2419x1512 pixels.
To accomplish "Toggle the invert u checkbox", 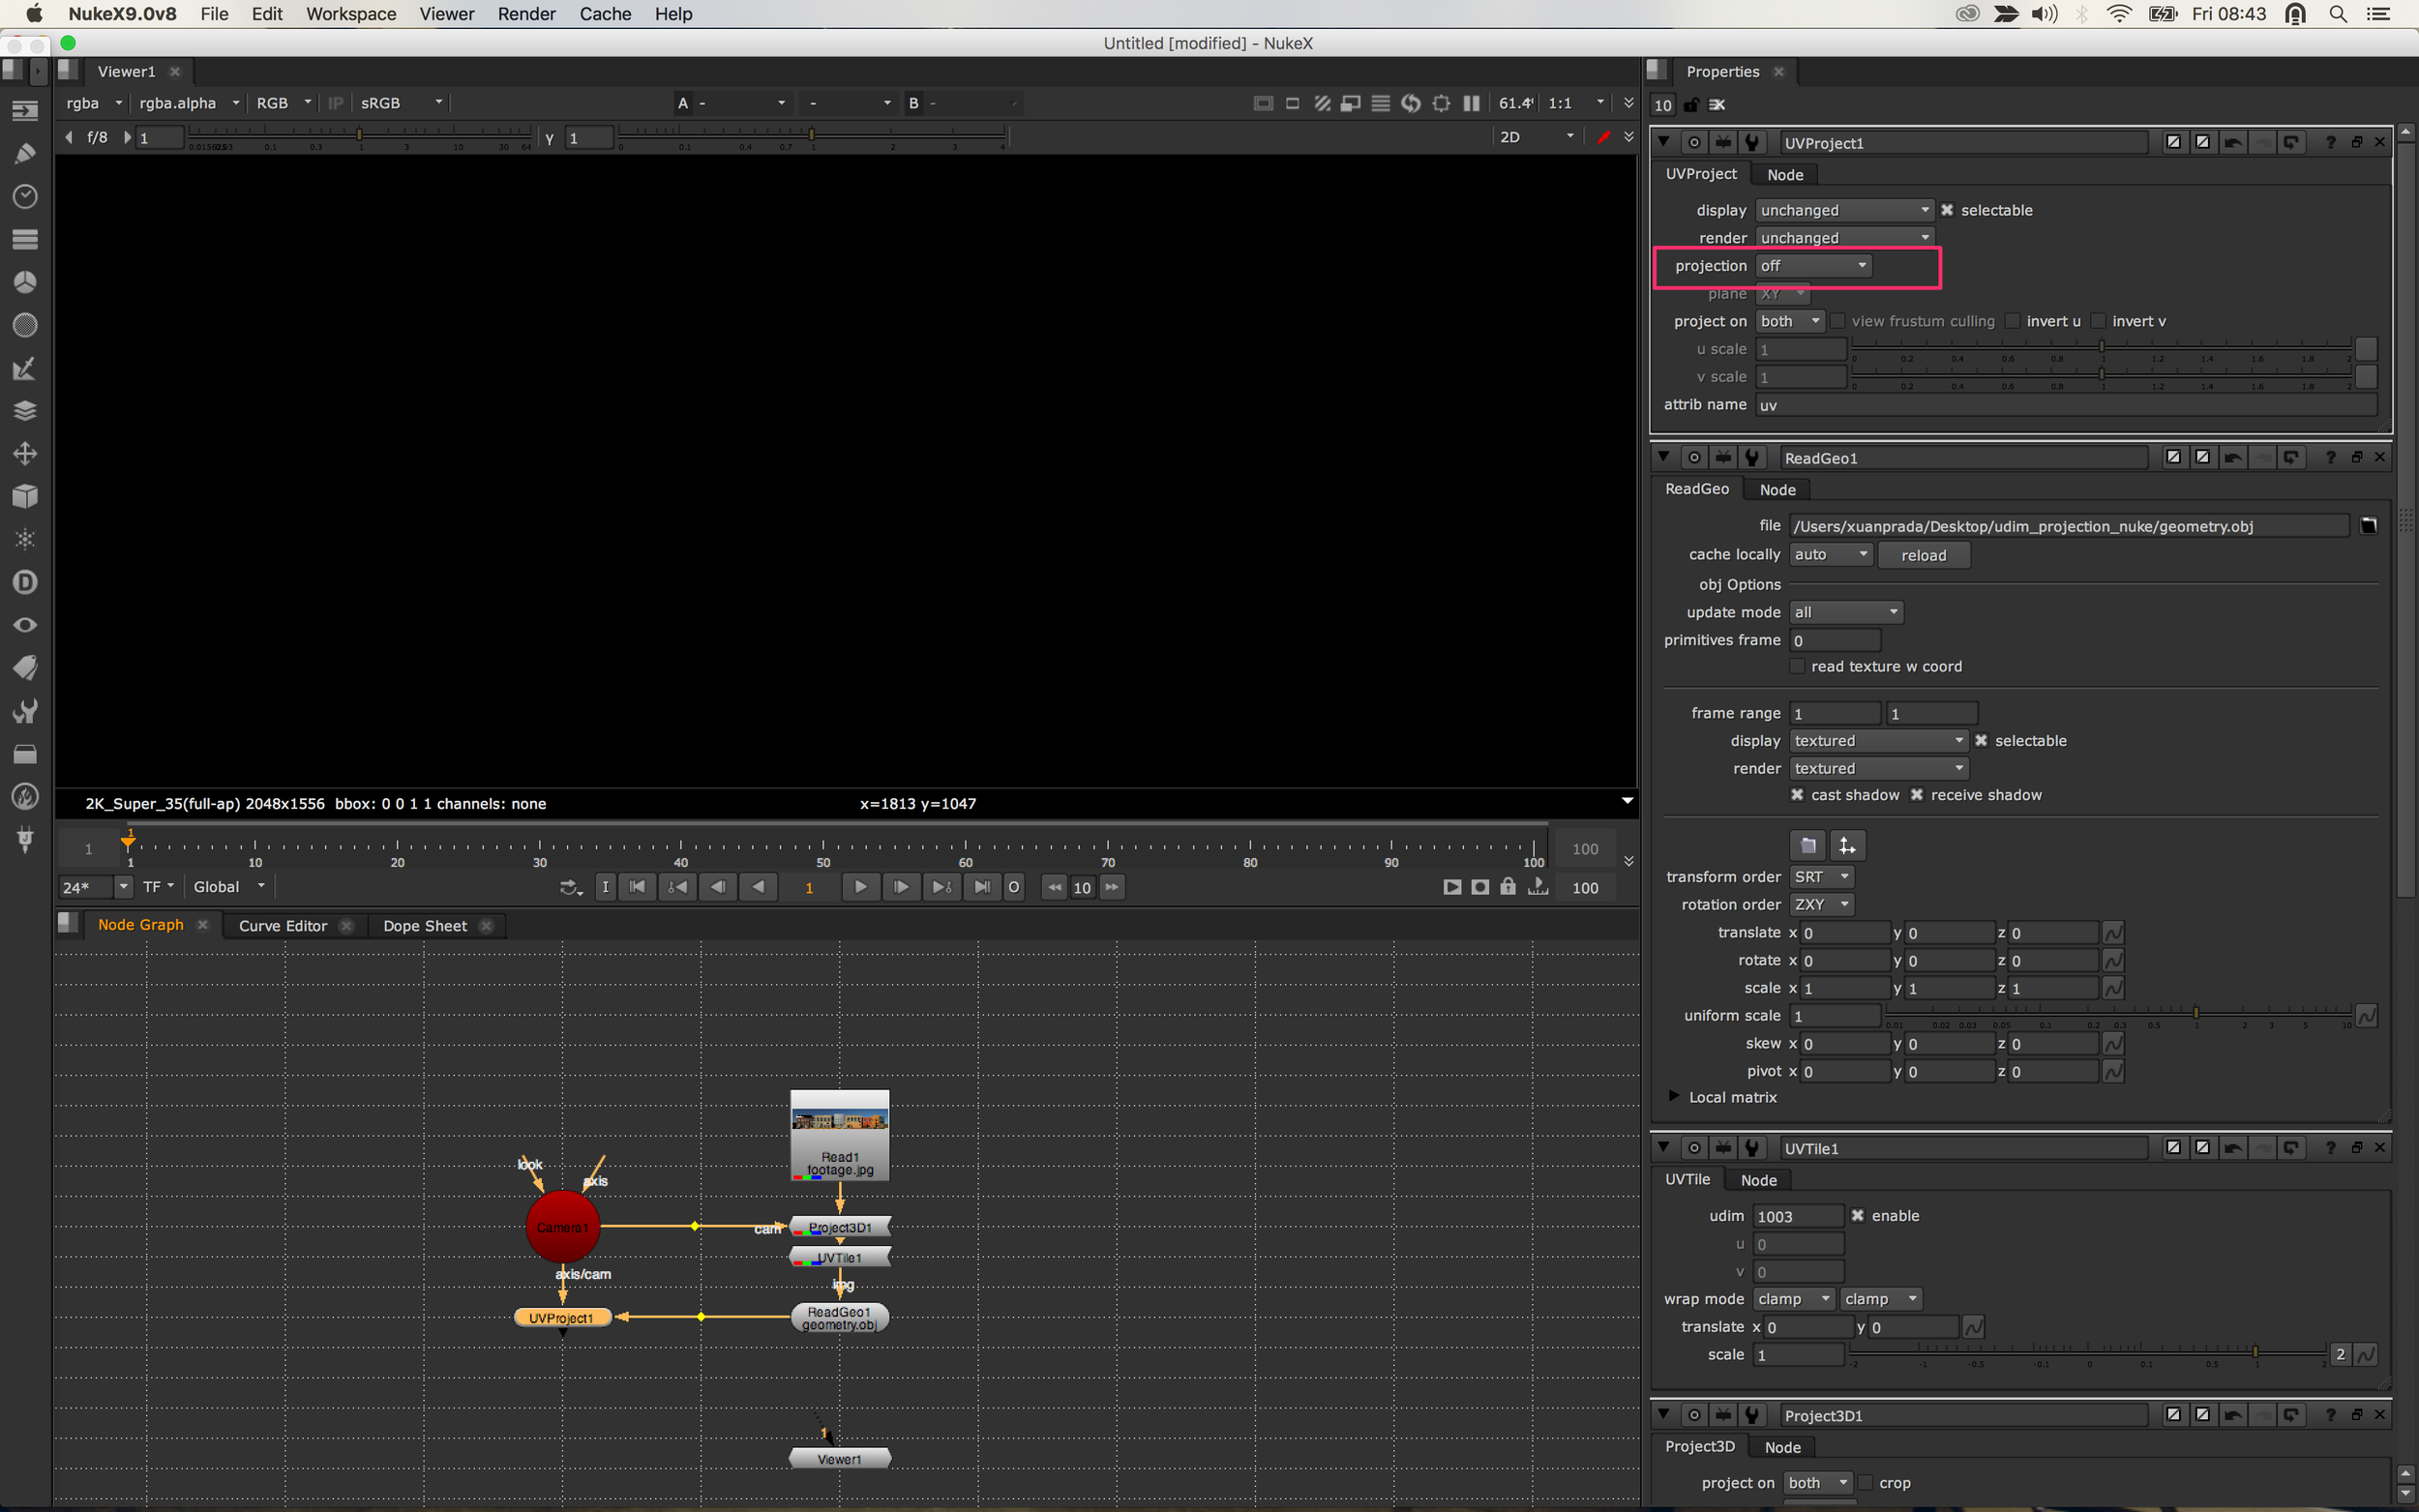I will [2013, 321].
